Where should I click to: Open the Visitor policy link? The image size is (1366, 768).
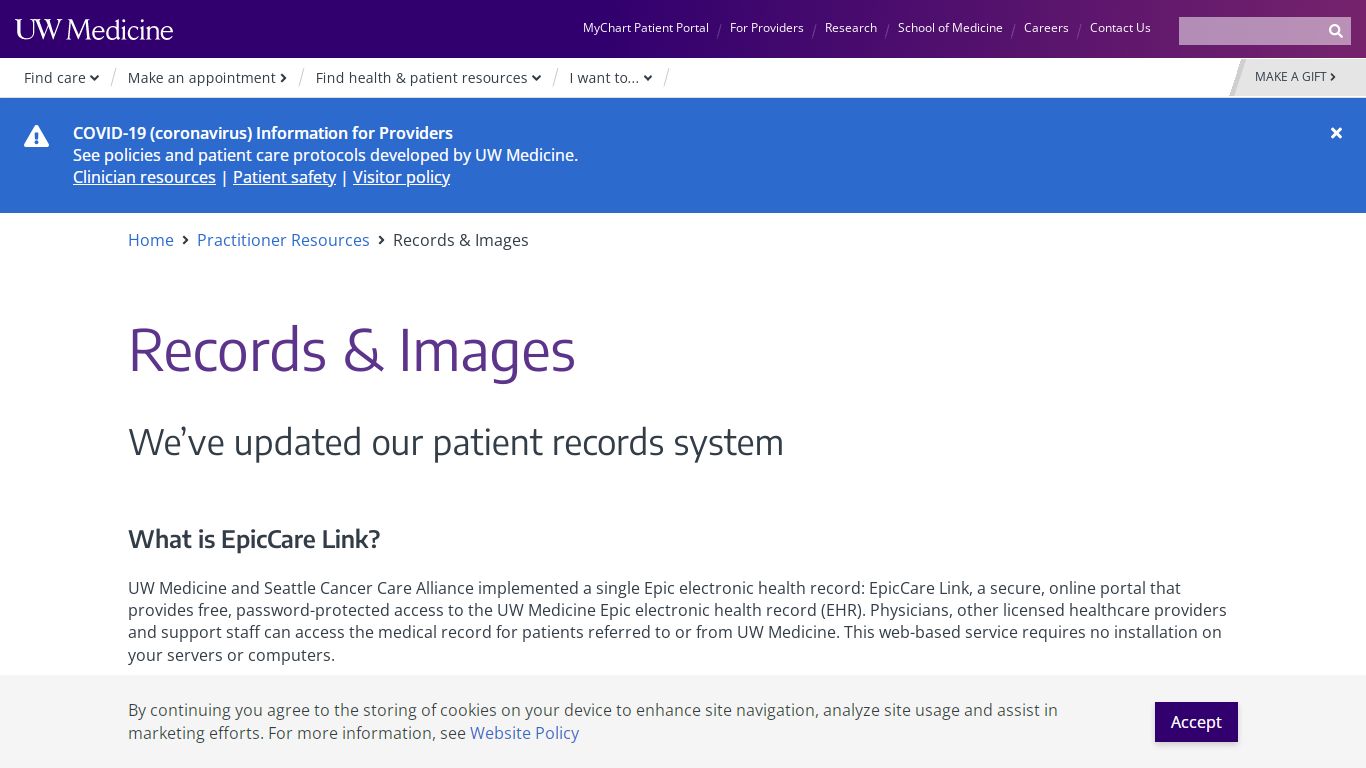coord(401,177)
